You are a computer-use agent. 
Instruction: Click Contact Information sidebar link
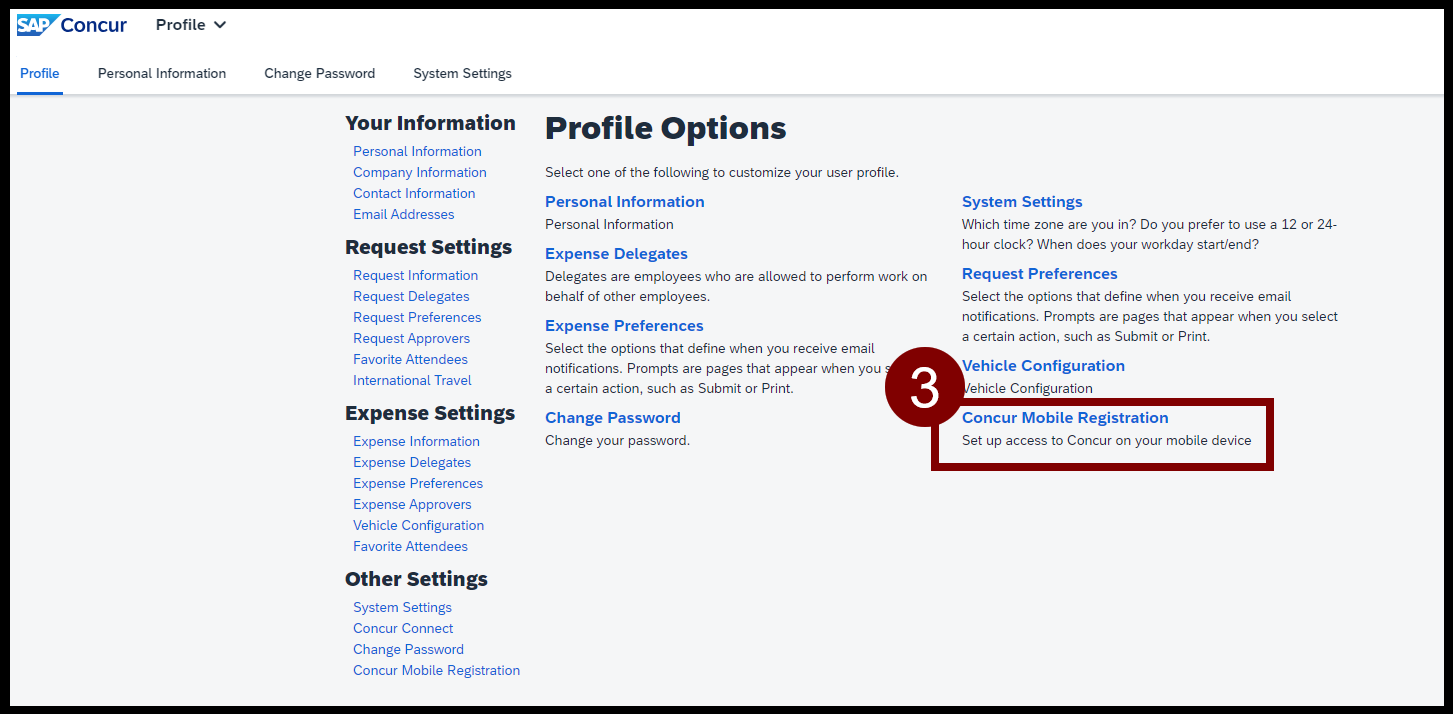(x=414, y=193)
